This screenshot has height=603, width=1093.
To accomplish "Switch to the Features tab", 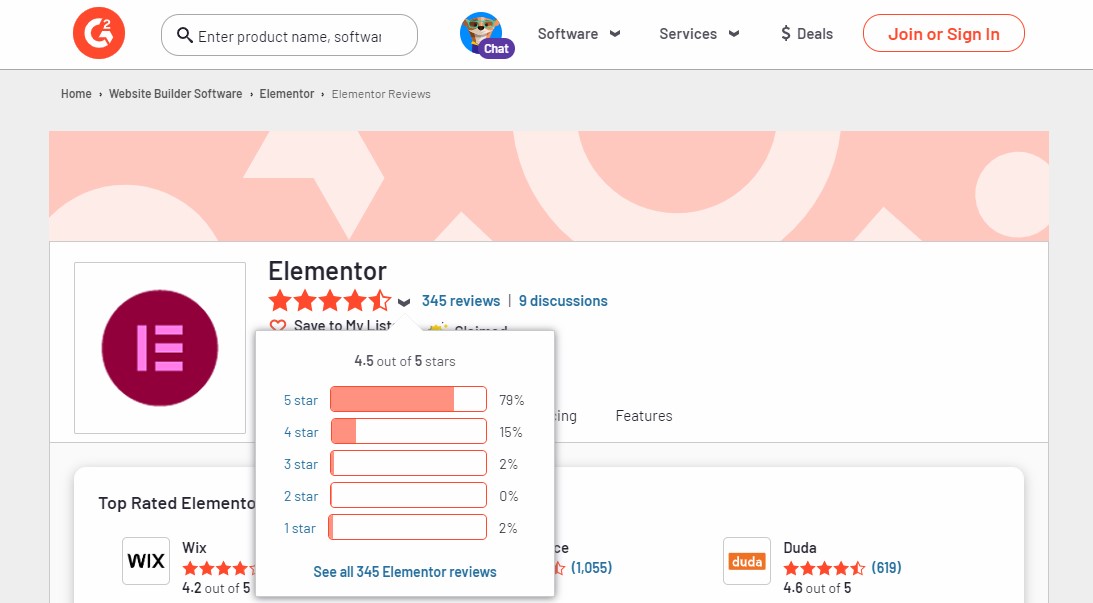I will click(644, 415).
